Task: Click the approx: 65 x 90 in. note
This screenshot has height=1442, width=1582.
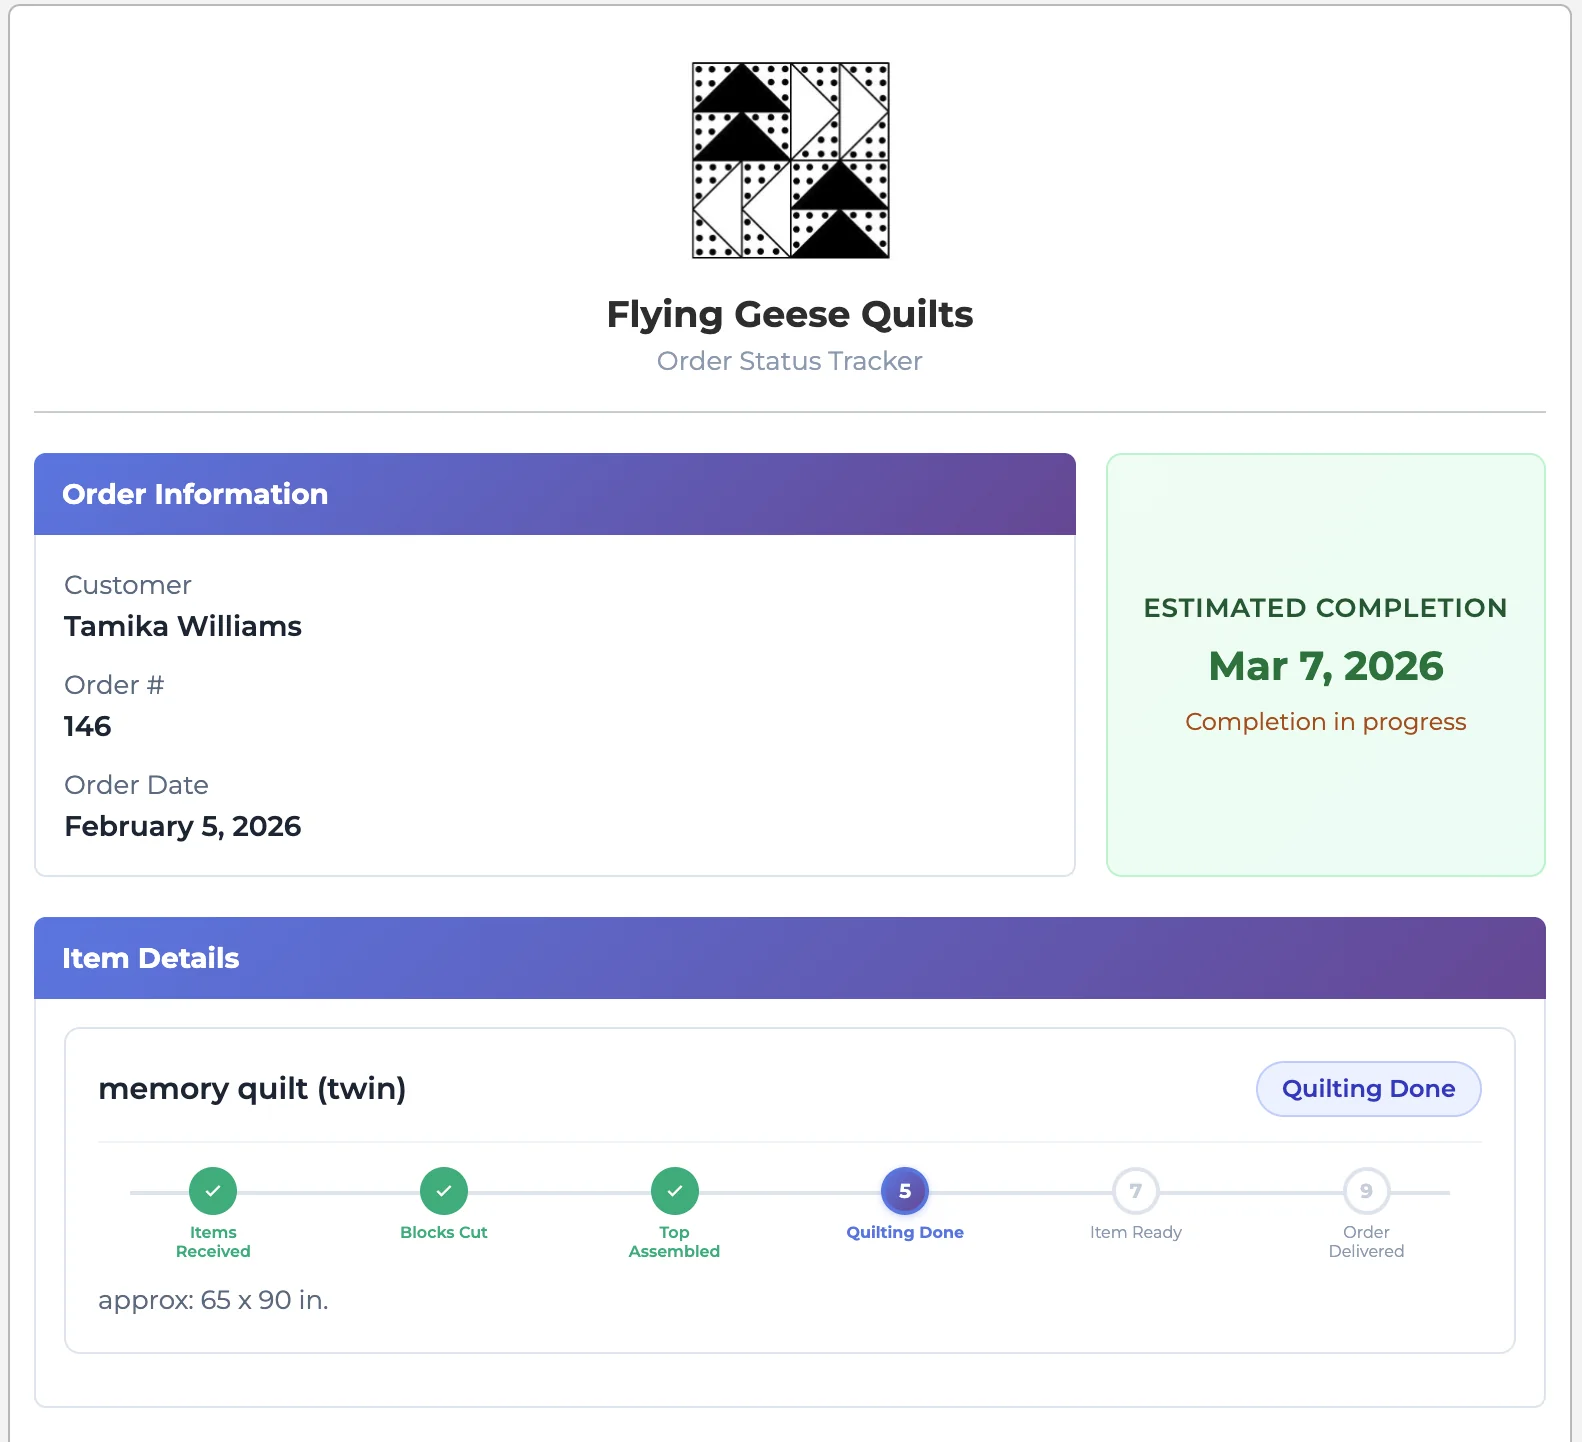Action: point(213,1300)
